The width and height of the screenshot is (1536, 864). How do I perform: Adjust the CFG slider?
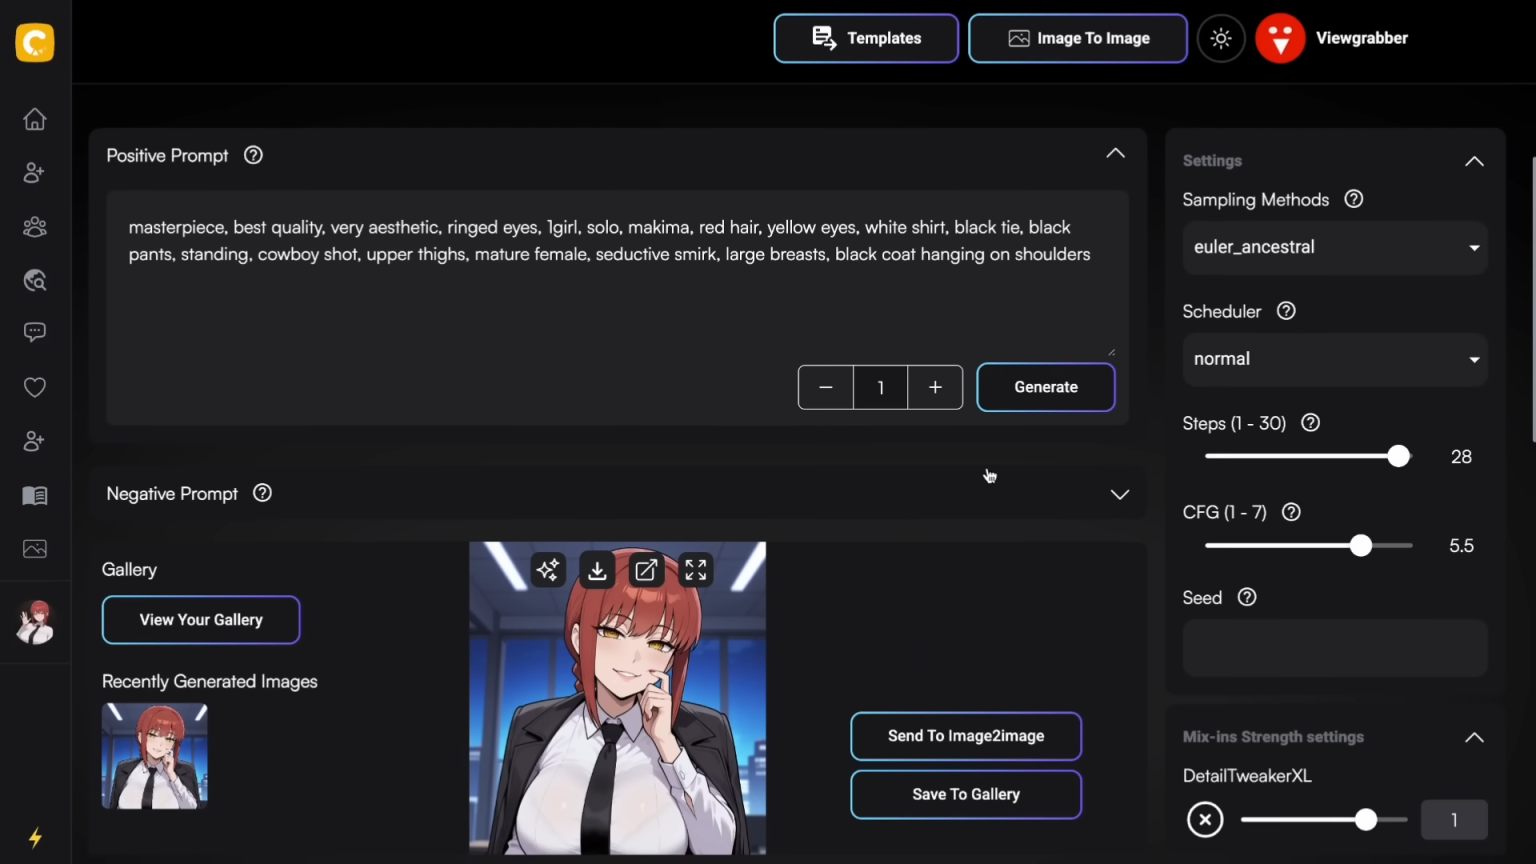pyautogui.click(x=1361, y=545)
